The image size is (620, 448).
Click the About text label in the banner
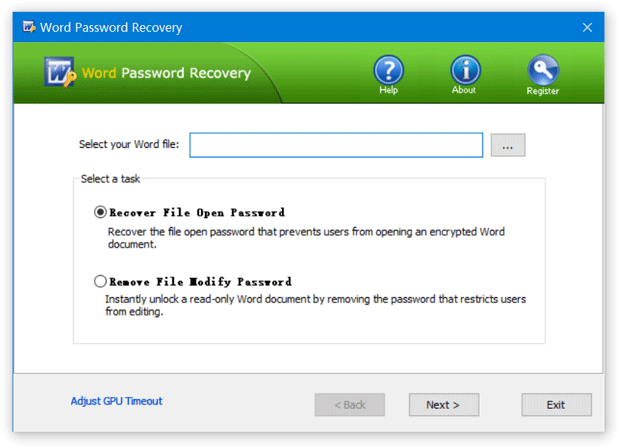click(x=464, y=91)
